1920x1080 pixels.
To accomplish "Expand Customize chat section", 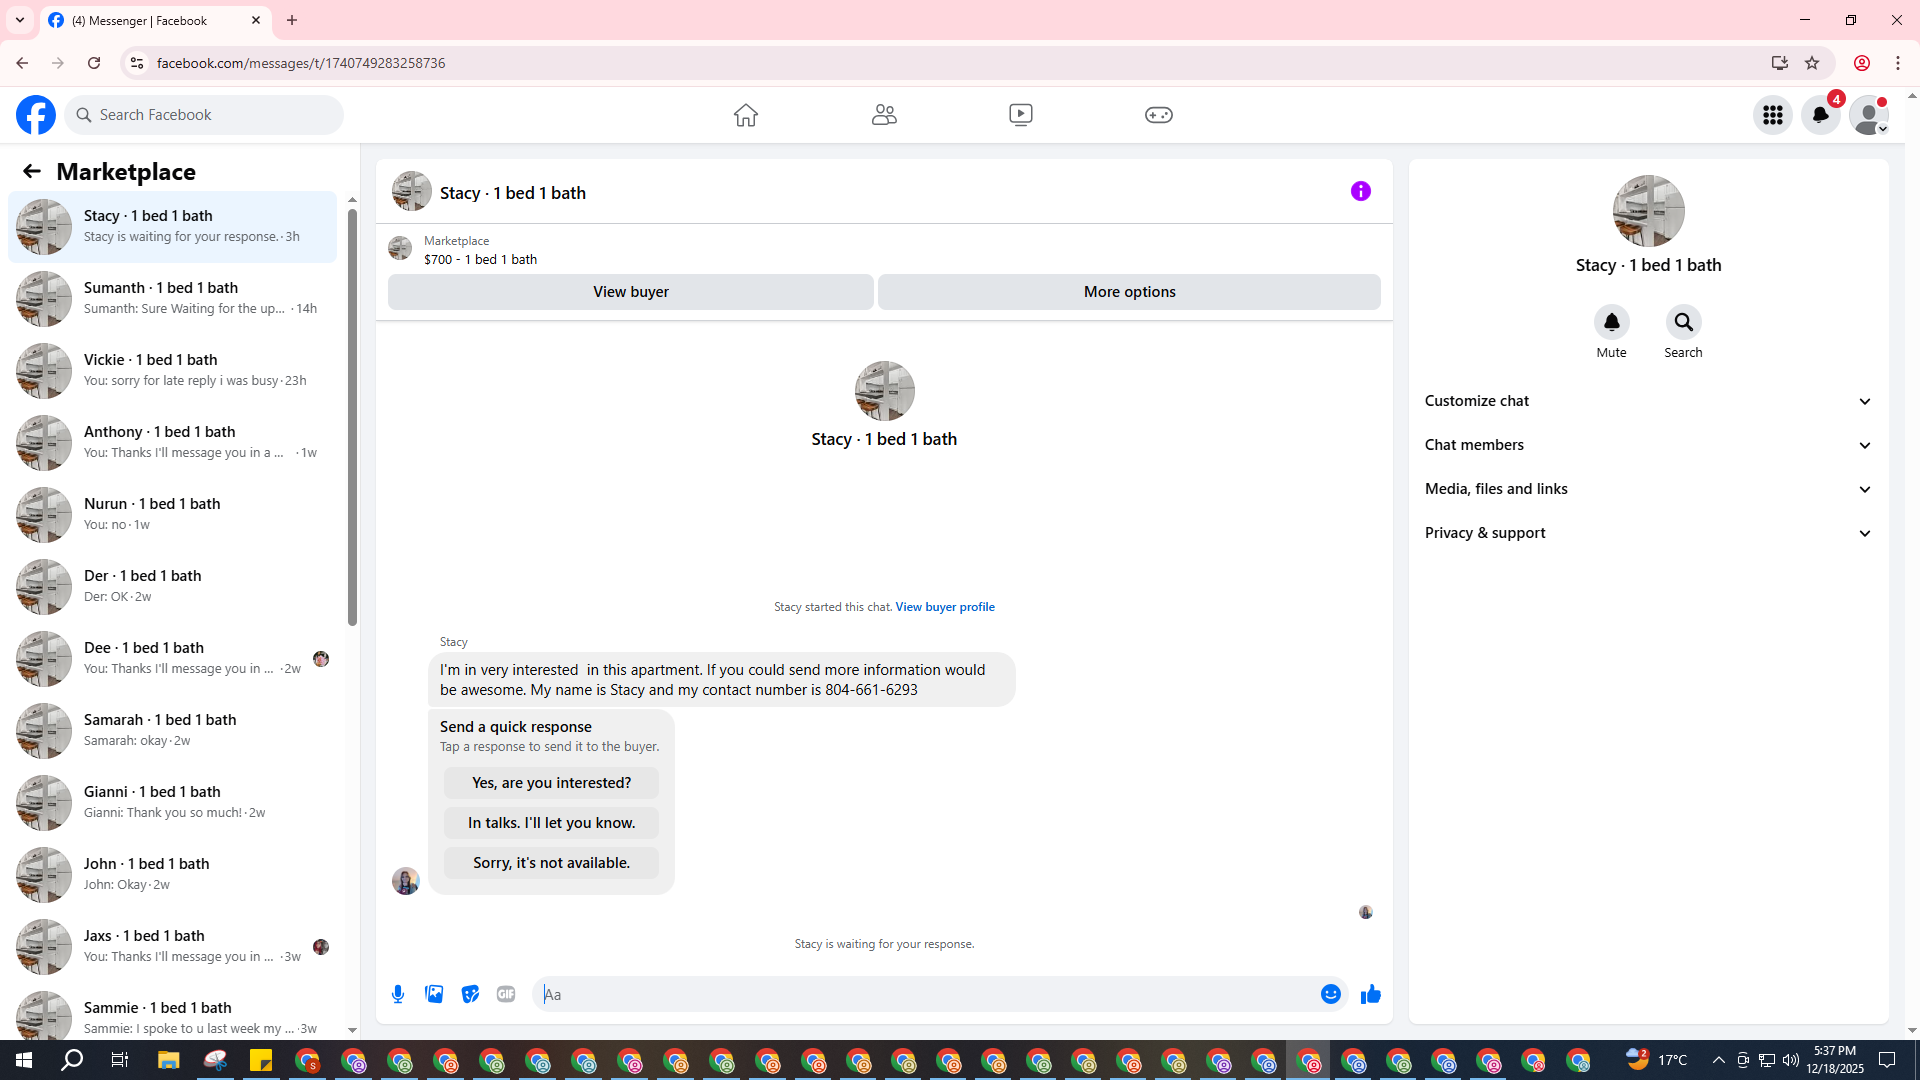I will click(1648, 401).
